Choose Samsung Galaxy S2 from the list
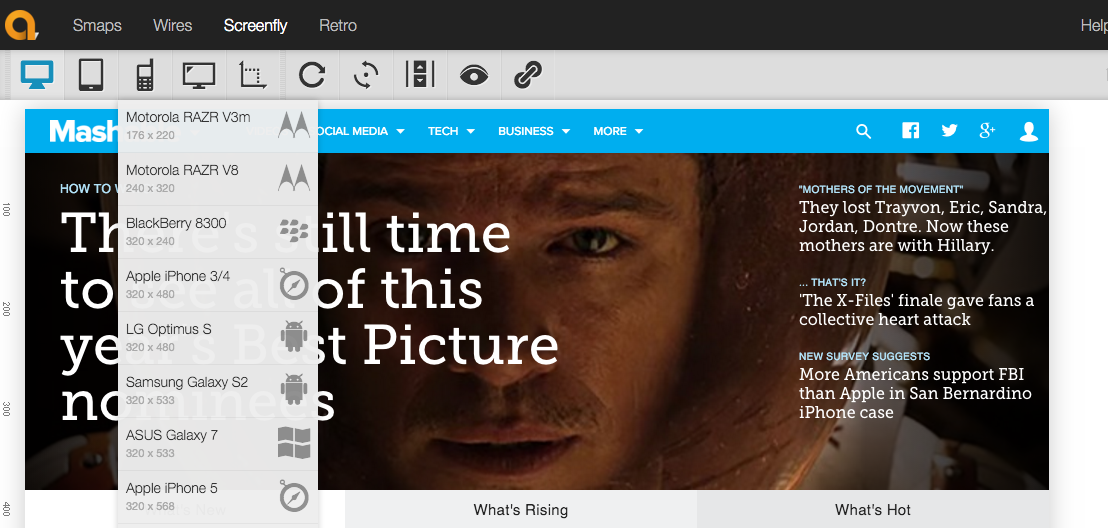 coord(218,391)
